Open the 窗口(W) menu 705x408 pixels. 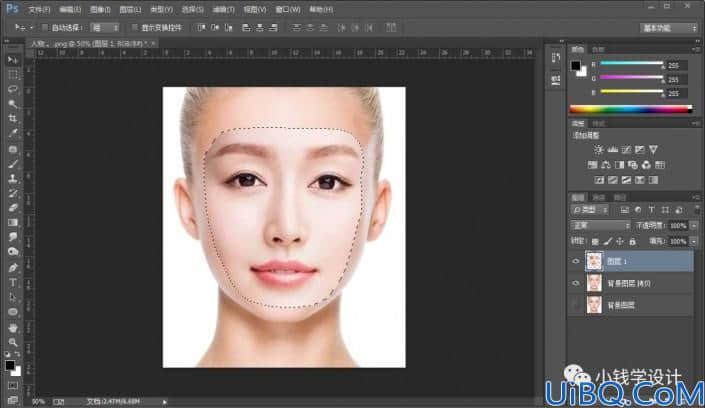tap(288, 9)
